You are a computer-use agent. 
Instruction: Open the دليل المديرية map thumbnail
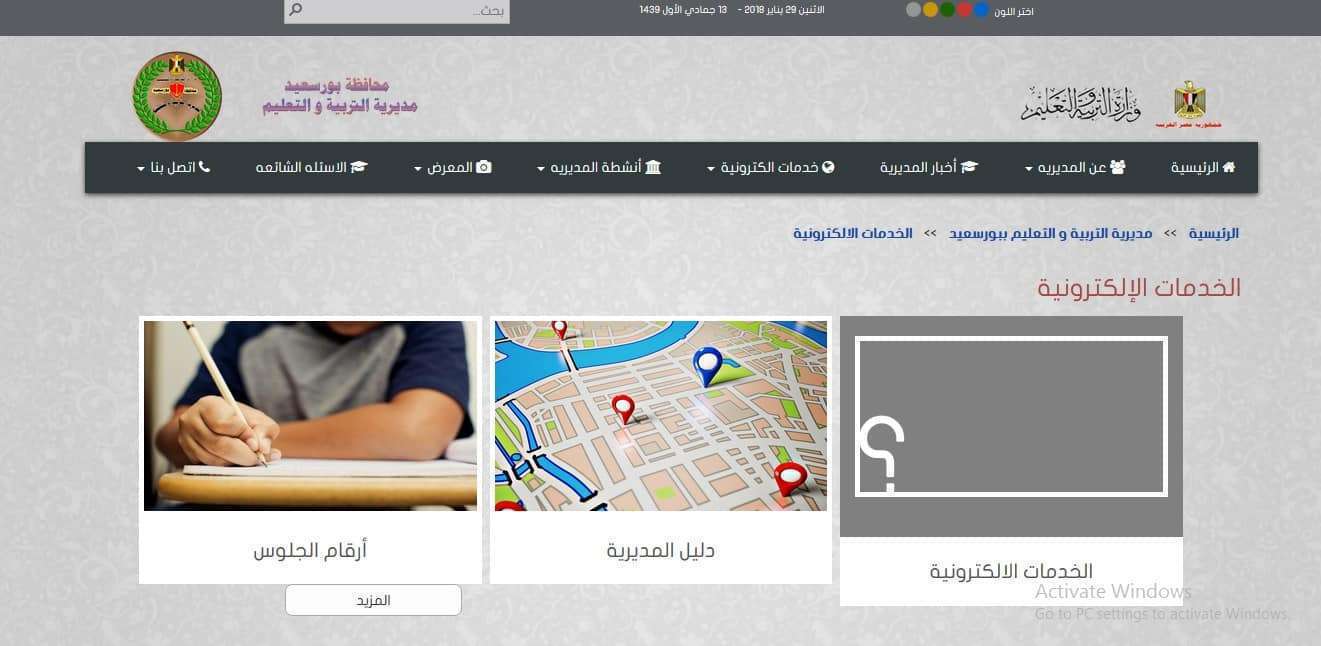click(661, 416)
